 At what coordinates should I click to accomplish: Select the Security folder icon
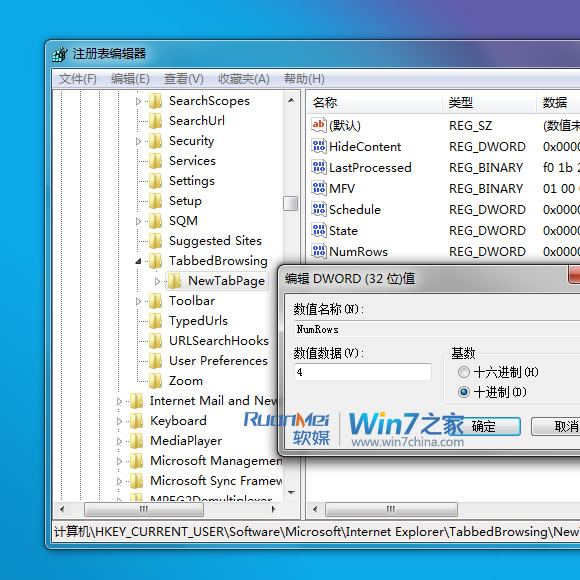point(155,141)
